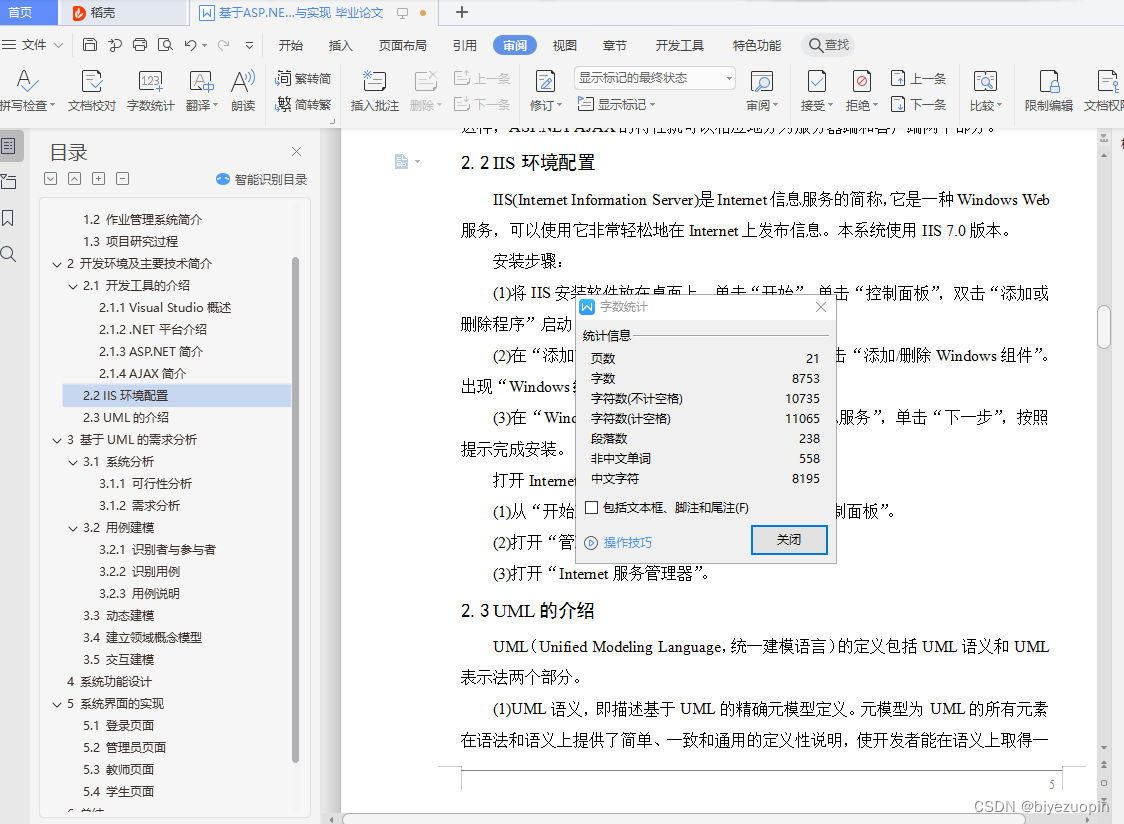Image resolution: width=1124 pixels, height=824 pixels.
Task: Click the outline panel vertical scrollbar
Action: [295, 509]
